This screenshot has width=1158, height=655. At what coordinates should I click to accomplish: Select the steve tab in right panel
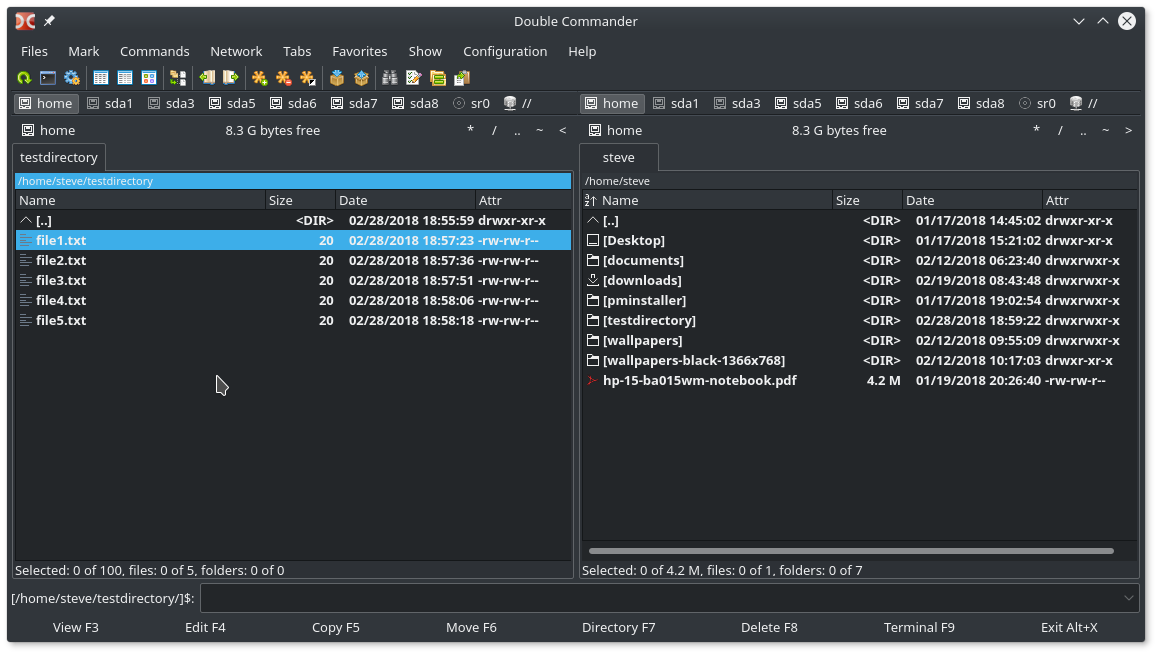point(618,157)
